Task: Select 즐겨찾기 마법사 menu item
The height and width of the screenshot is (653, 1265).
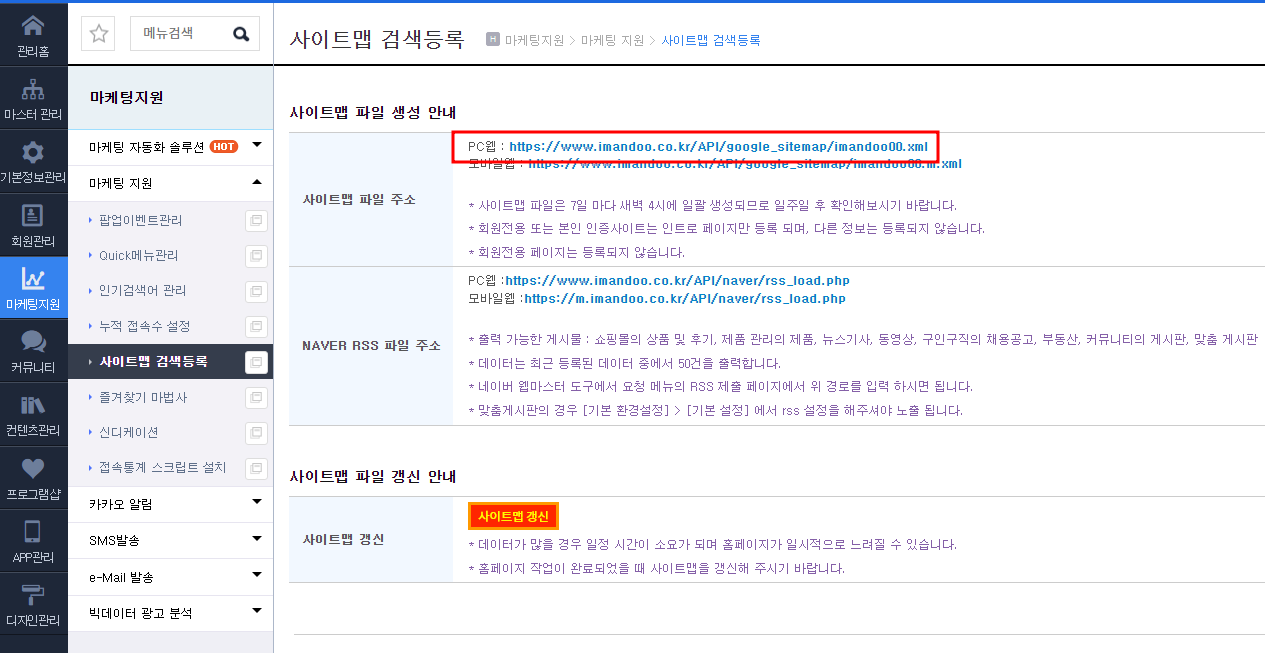Action: (143, 397)
